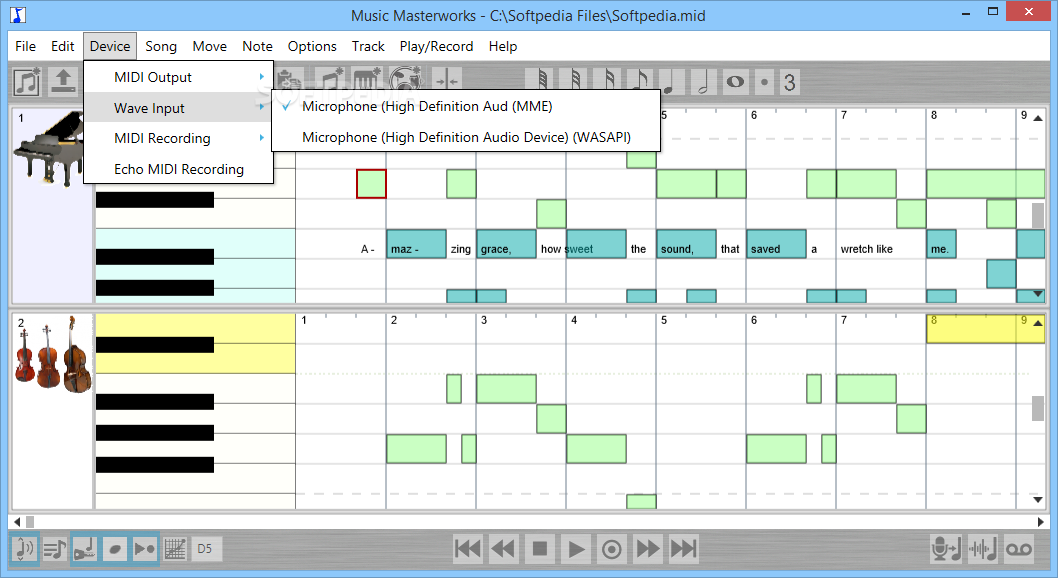Expand the MIDI Output submenu
Image resolution: width=1058 pixels, height=578 pixels.
[x=178, y=77]
